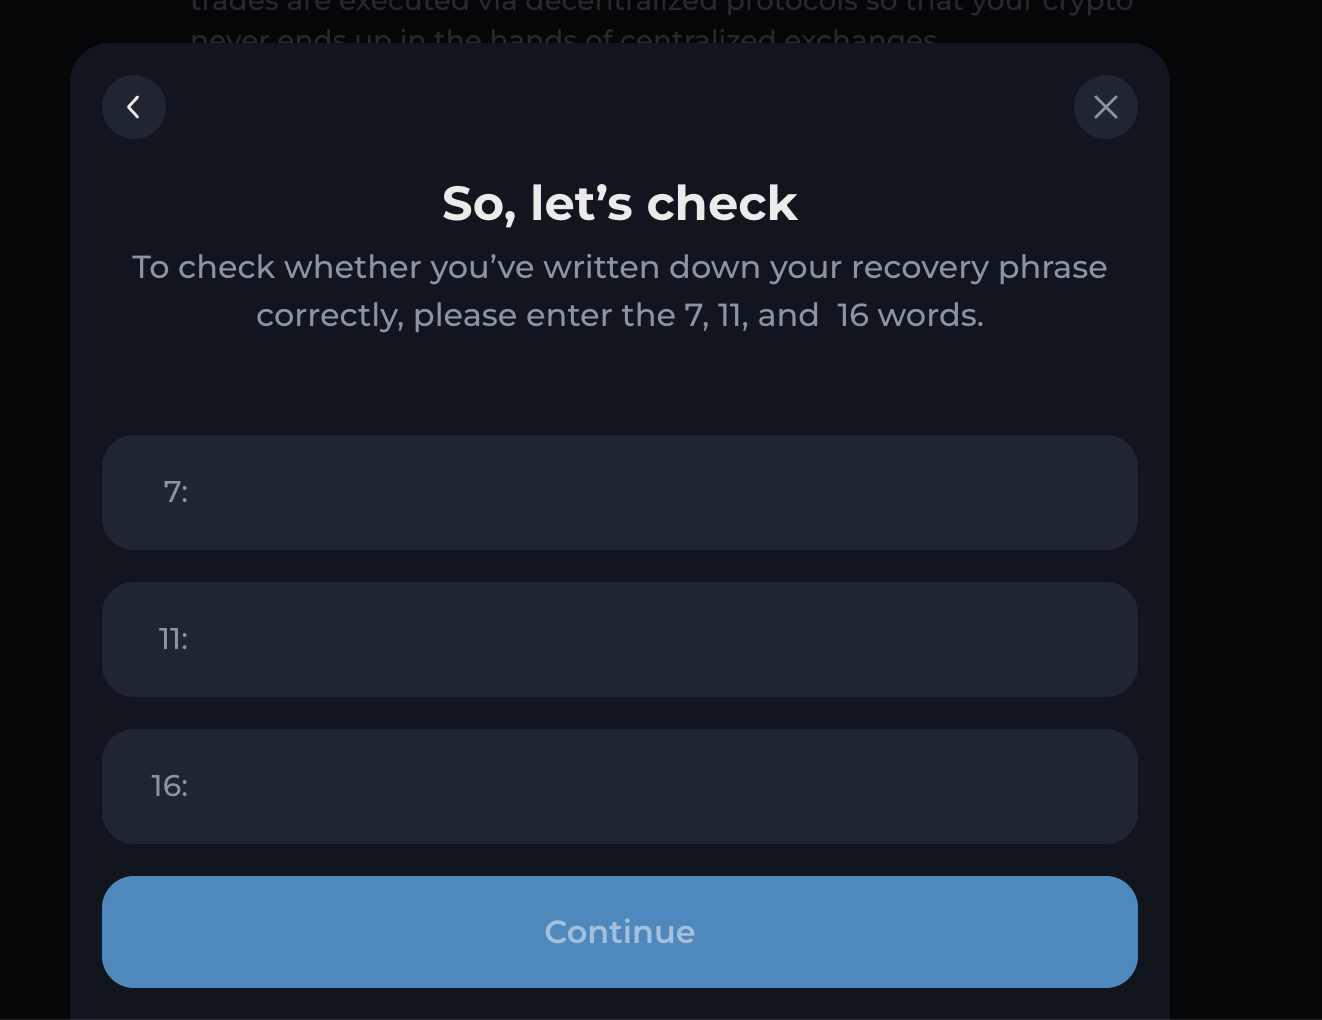Submit the entered words with Continue
This screenshot has height=1020, width=1322.
coord(619,932)
